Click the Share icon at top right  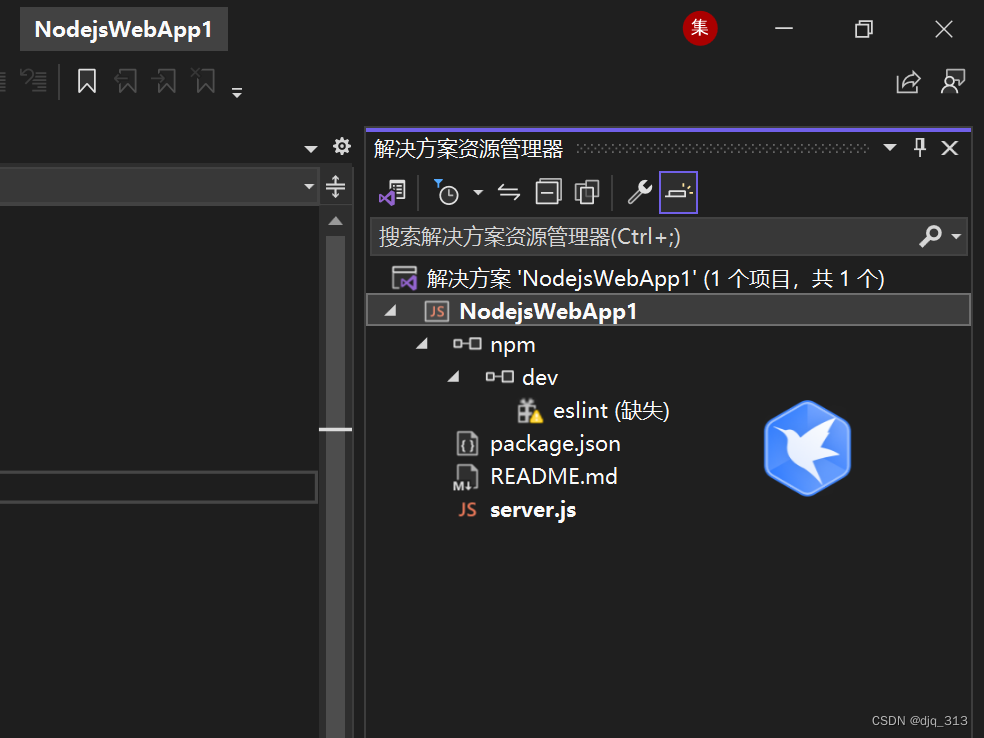(908, 82)
